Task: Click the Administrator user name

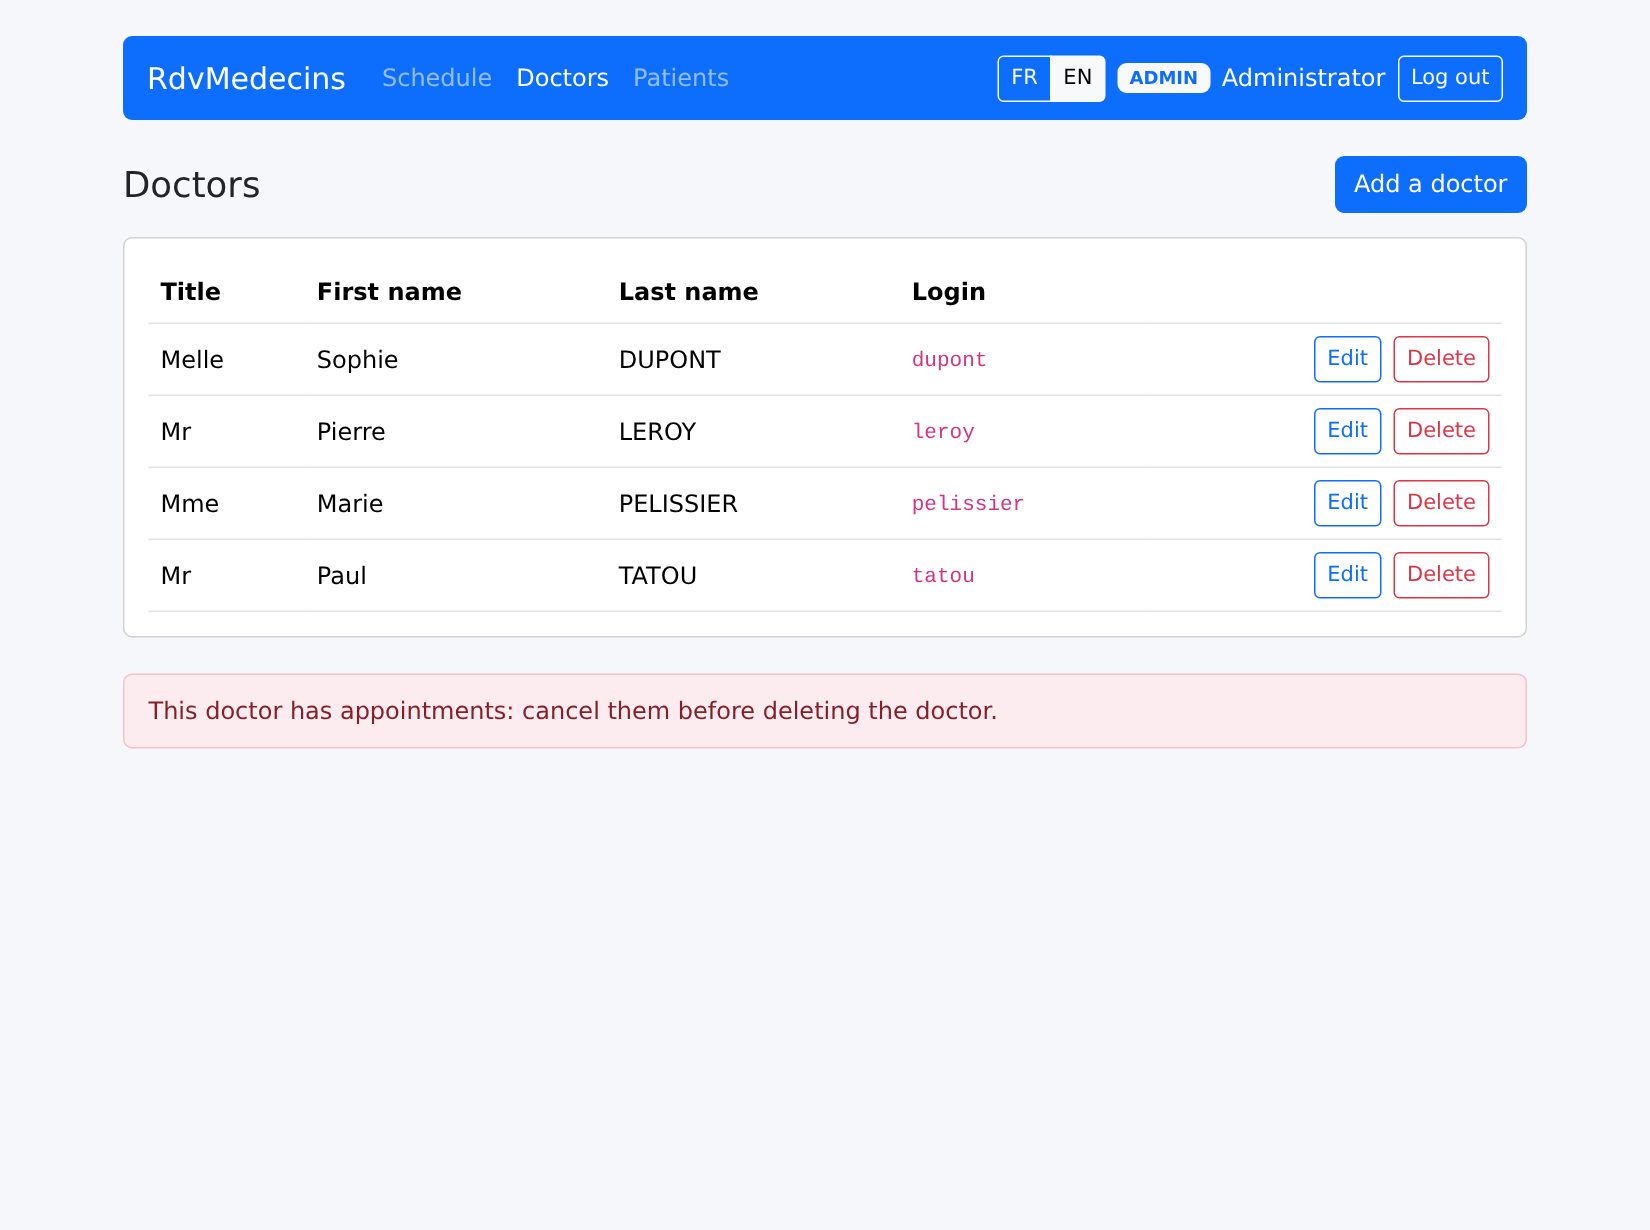Action: click(1303, 78)
